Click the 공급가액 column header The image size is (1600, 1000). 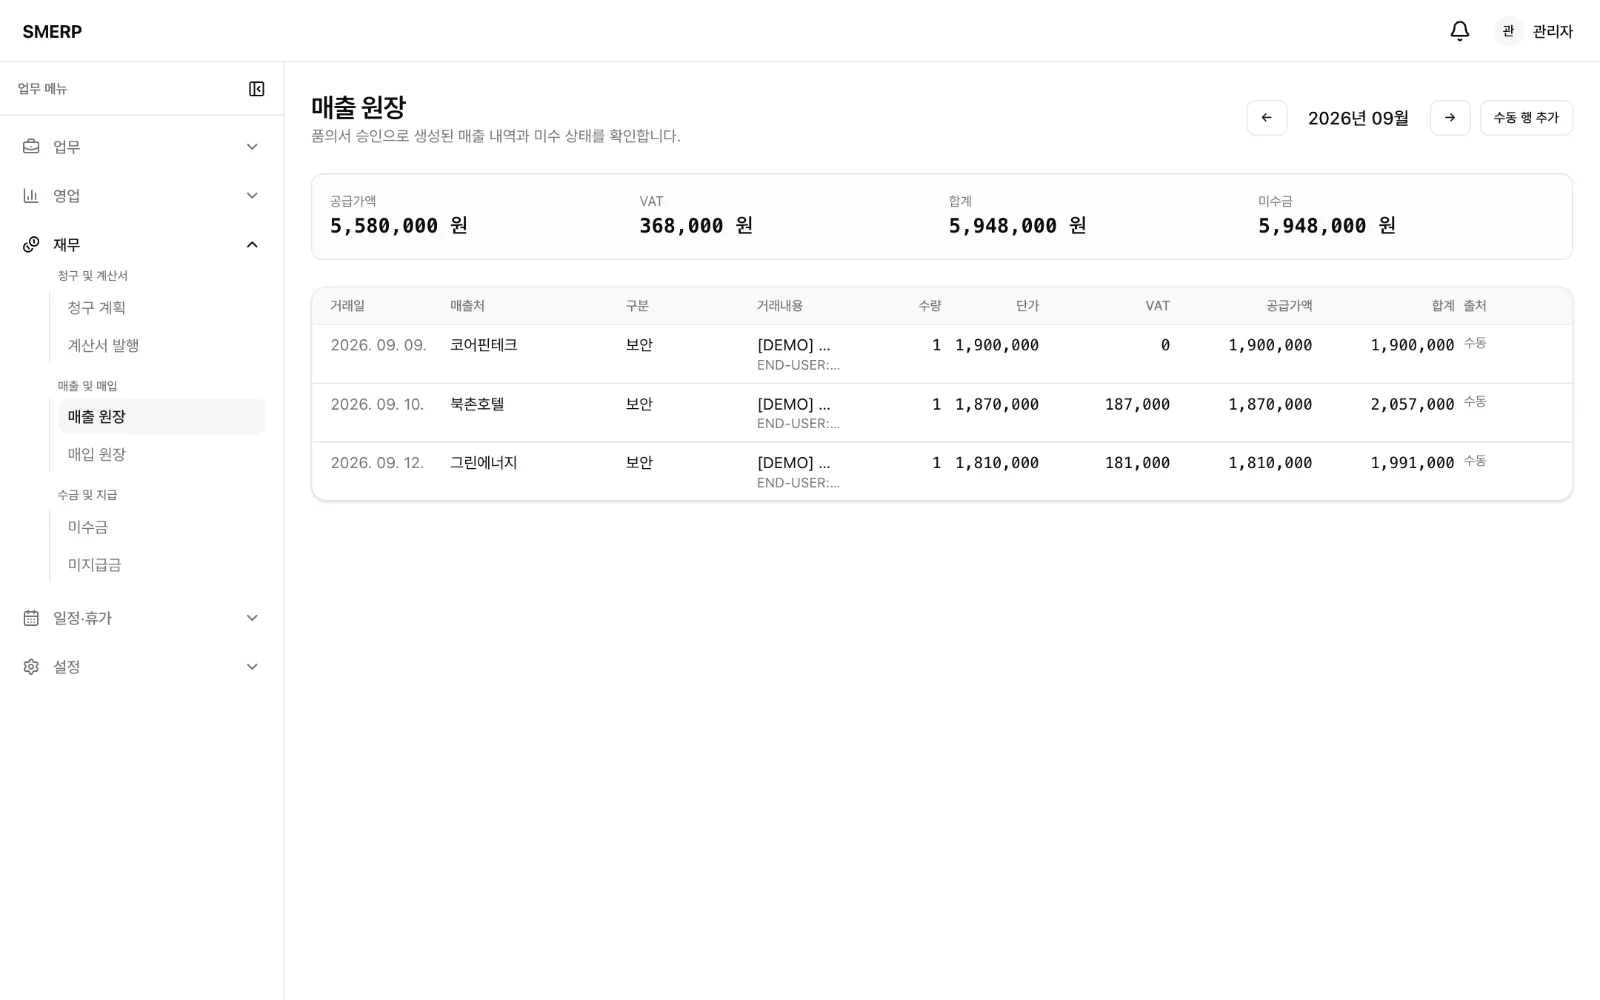click(x=1289, y=306)
